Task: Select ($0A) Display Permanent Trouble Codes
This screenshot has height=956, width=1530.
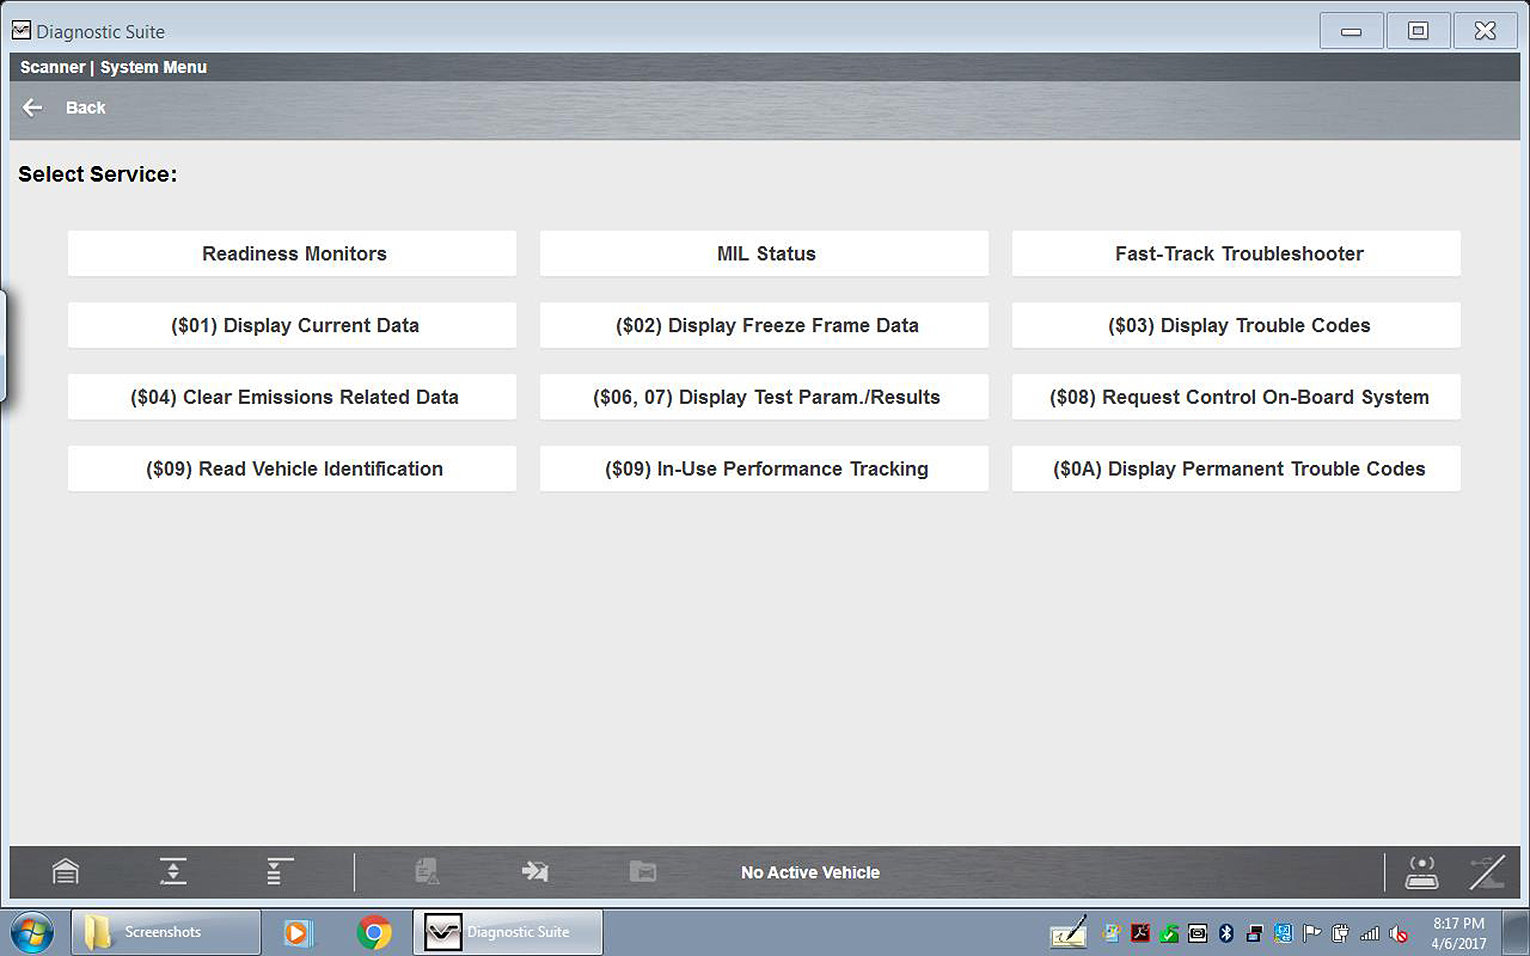Action: (x=1237, y=469)
